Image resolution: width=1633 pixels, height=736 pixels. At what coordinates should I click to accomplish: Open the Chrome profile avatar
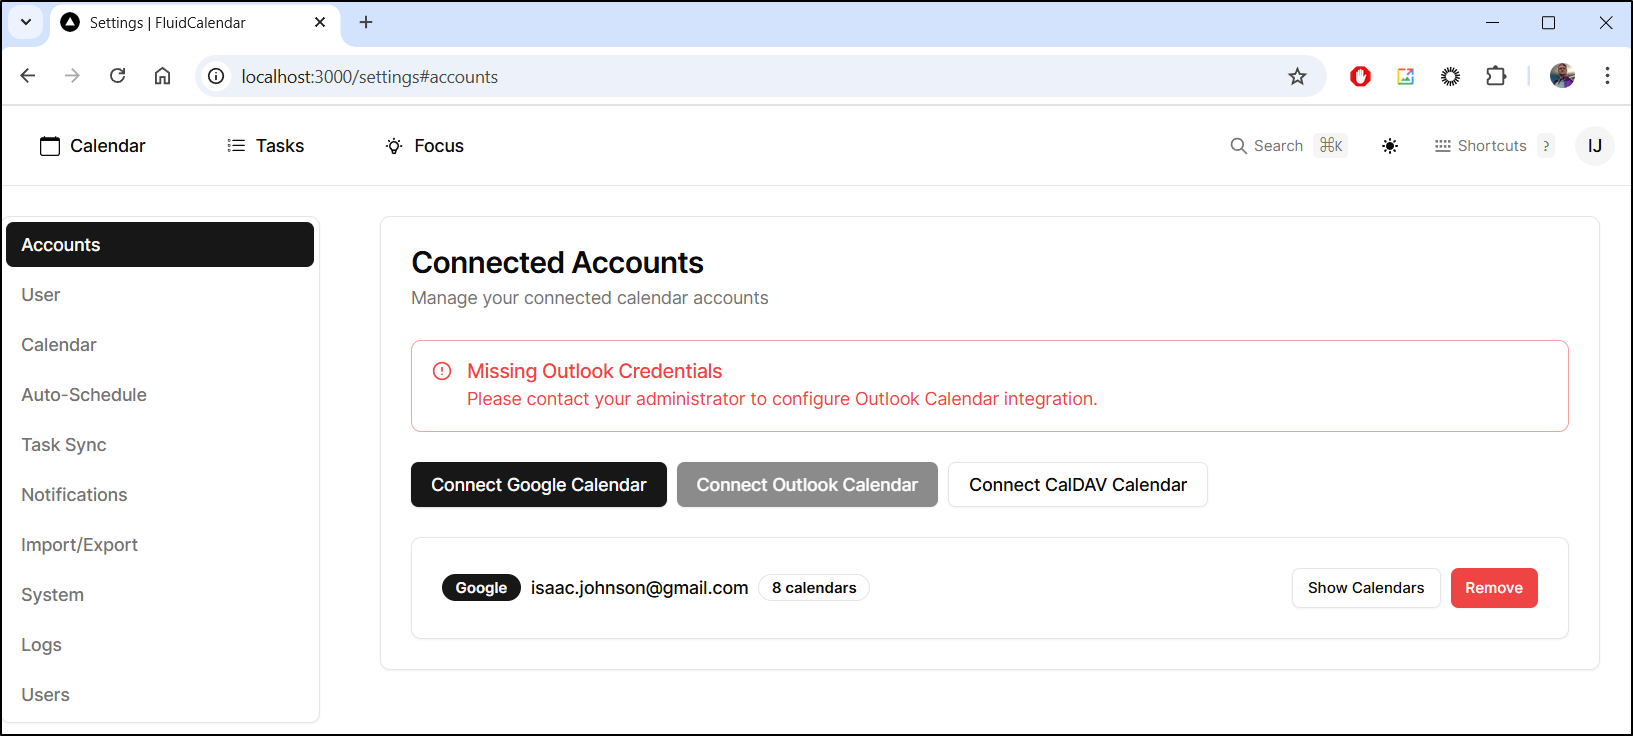(1562, 76)
